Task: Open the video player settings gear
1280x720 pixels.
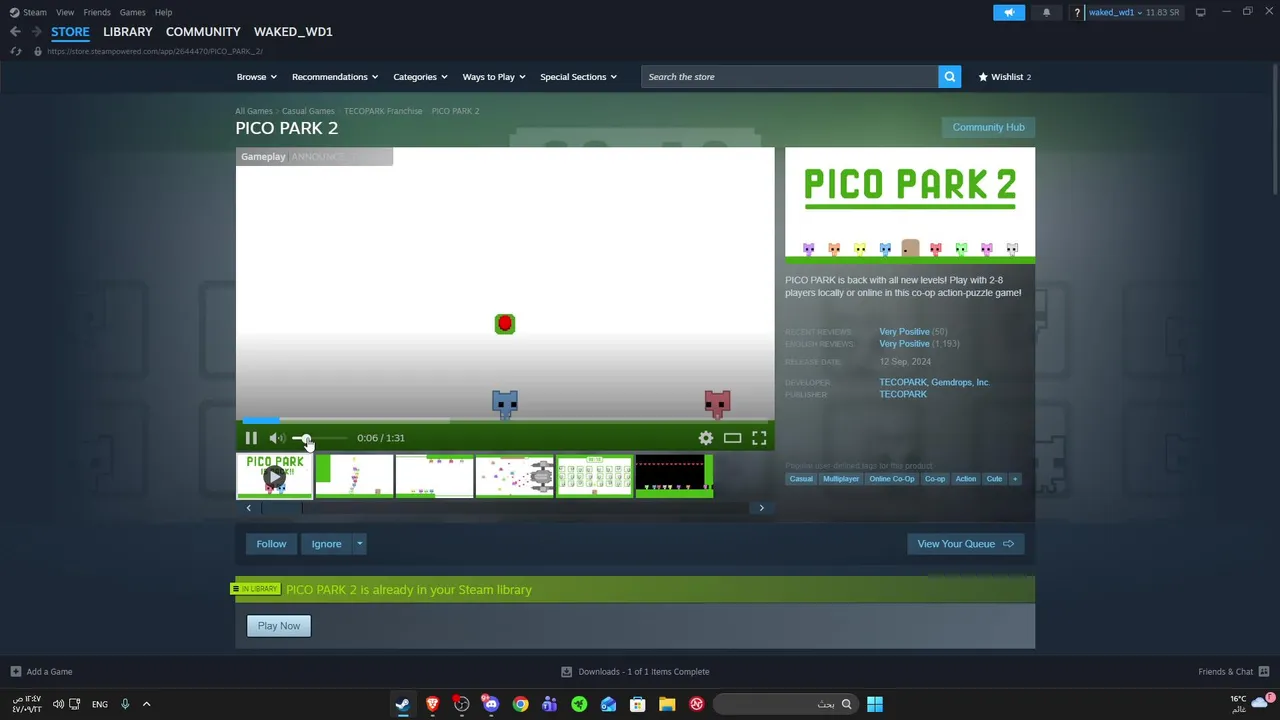Action: 706,438
